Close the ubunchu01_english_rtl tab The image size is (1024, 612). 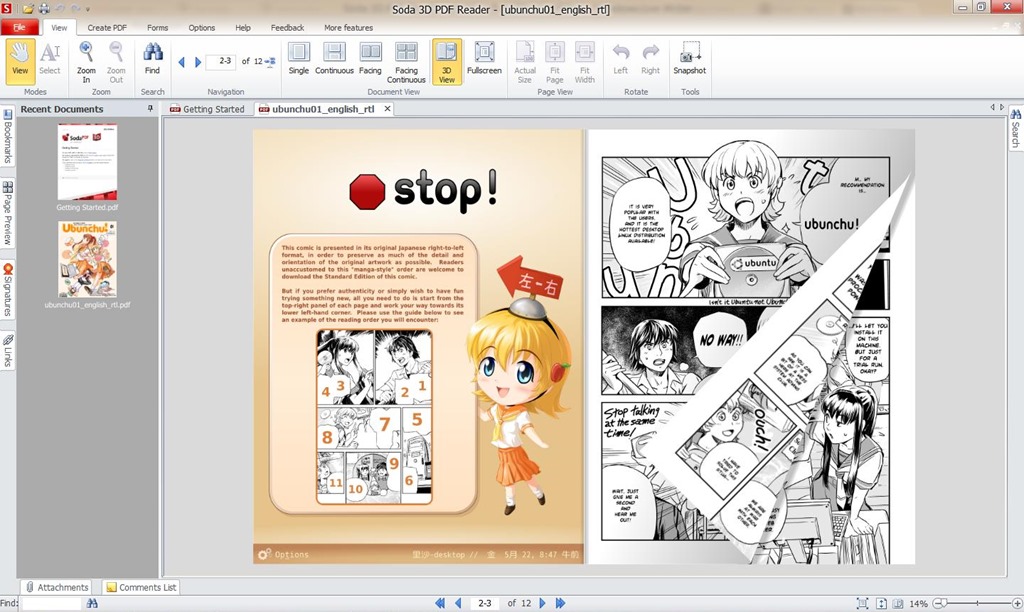[x=387, y=108]
